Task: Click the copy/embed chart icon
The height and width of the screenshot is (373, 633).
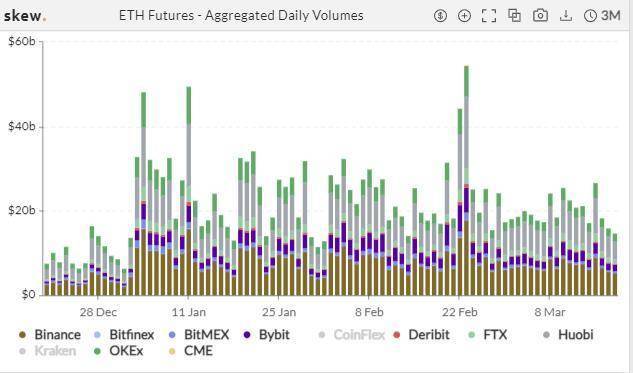Action: point(514,16)
